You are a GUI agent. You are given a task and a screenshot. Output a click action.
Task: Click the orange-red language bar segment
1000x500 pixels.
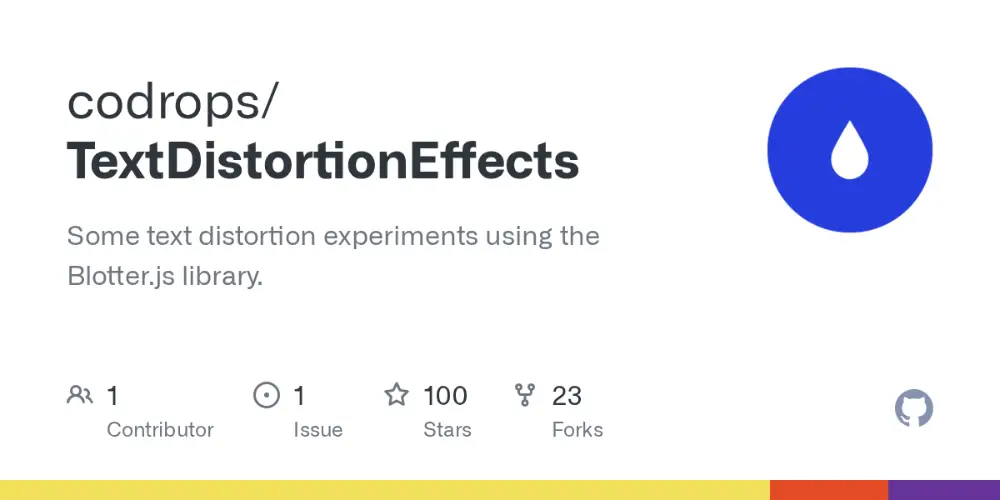point(829,490)
